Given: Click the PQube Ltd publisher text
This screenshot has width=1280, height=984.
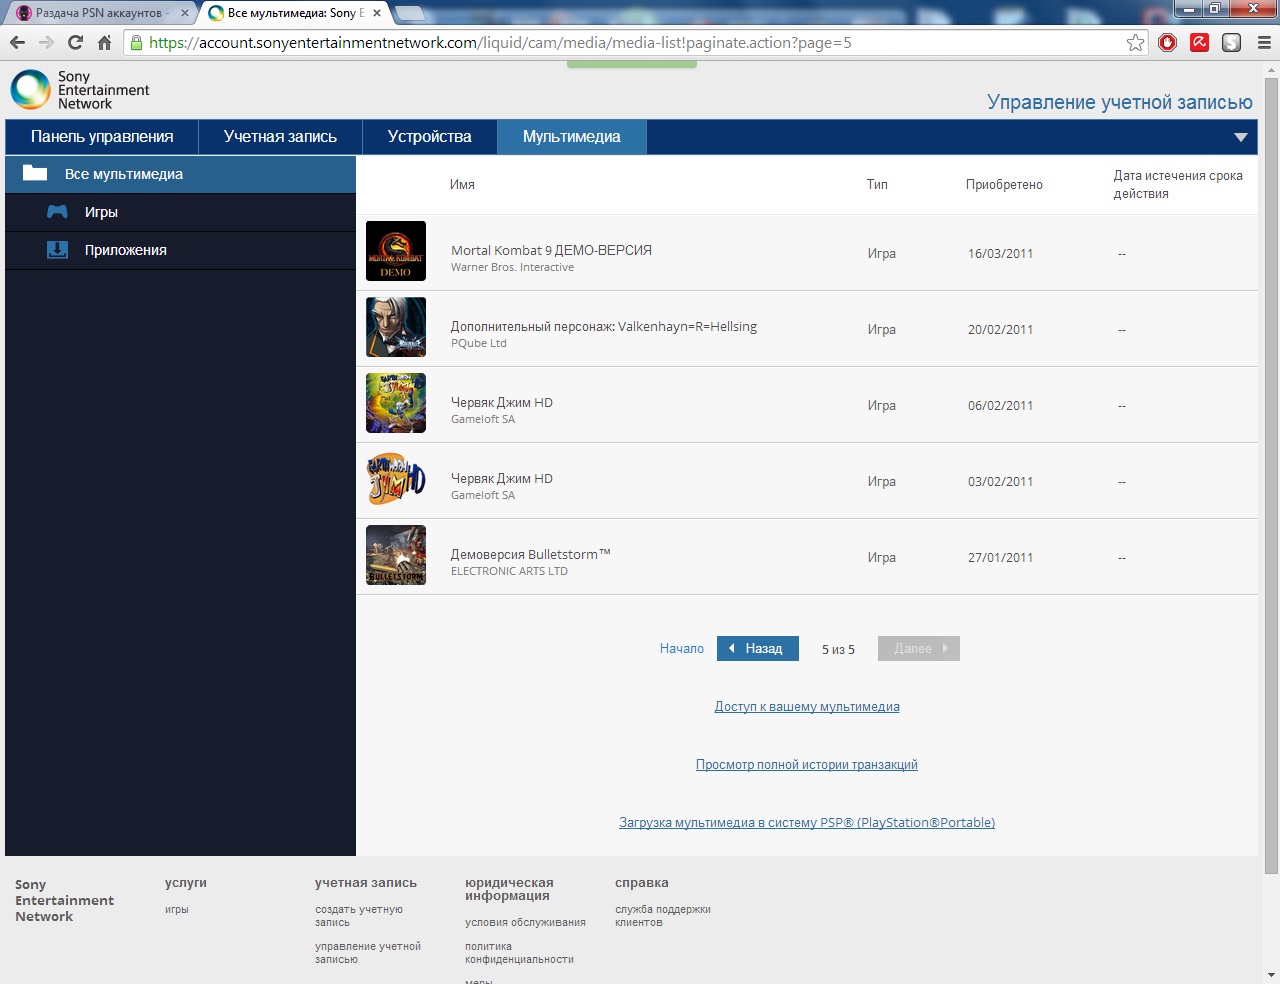Looking at the screenshot, I should coord(479,344).
